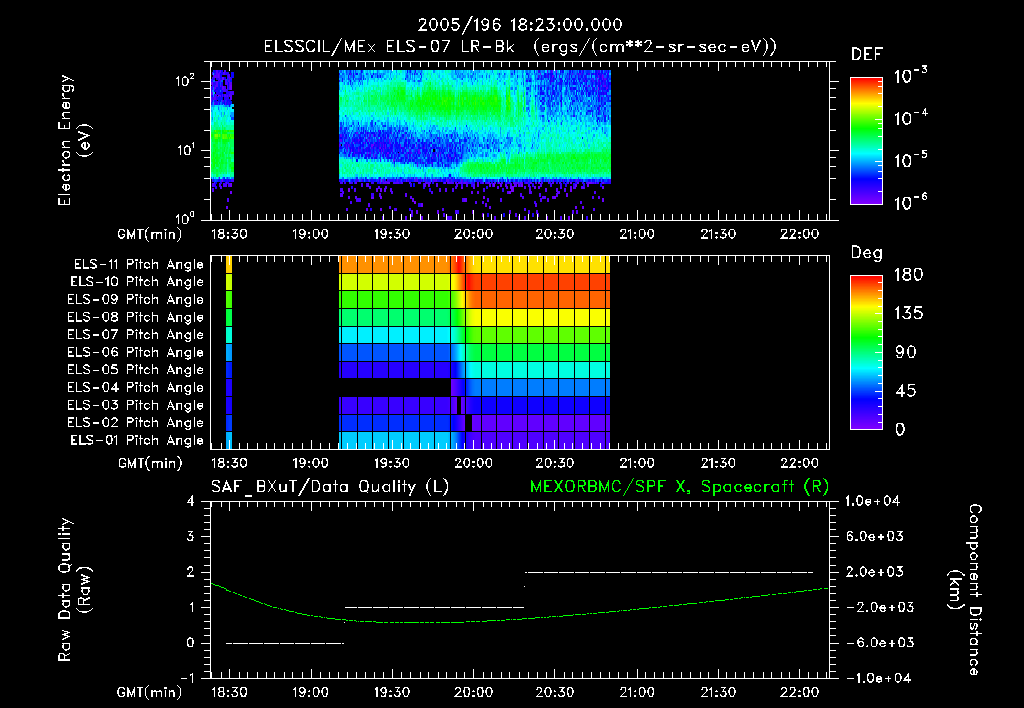Select the ELS-11 Pitch Angle row label
Viewport: 1024px width, 708px height.
click(138, 265)
